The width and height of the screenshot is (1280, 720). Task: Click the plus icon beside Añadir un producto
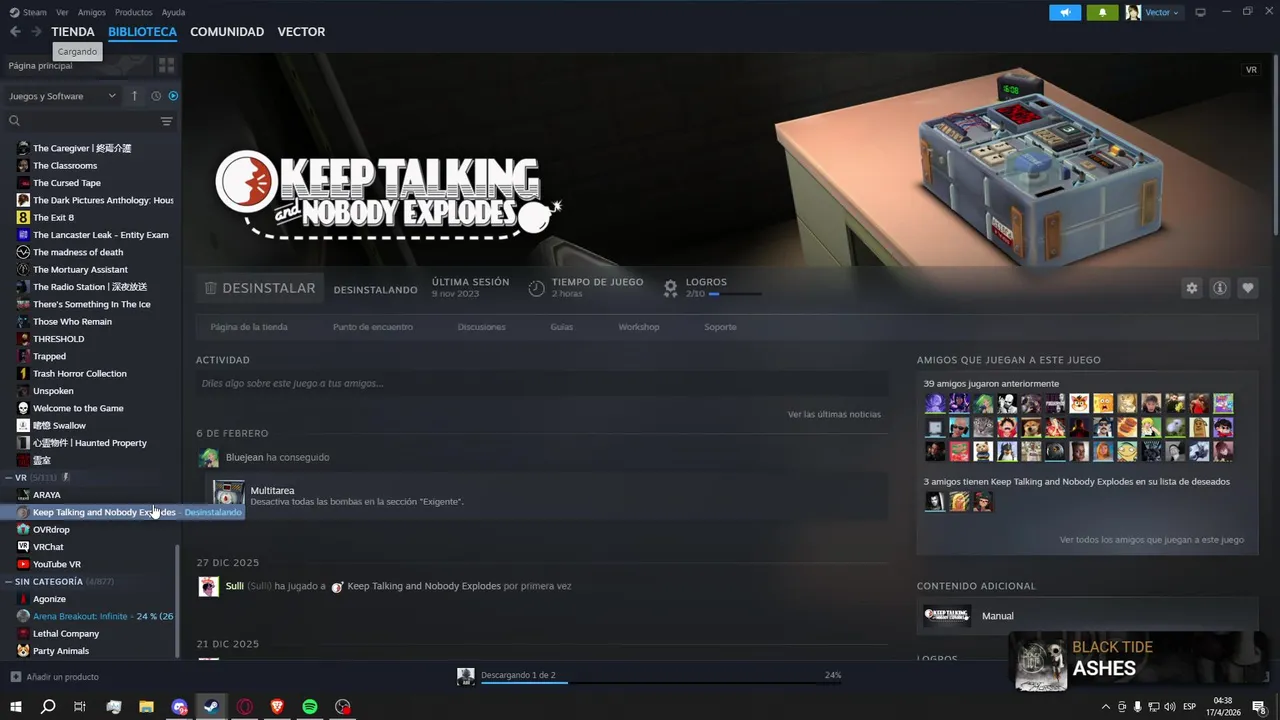pos(15,677)
